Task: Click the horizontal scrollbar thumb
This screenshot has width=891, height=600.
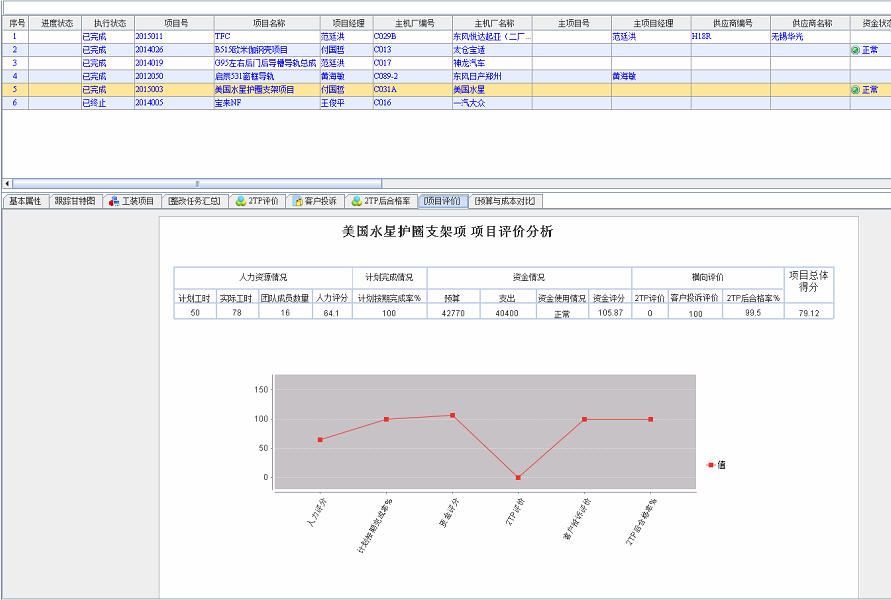Action: pyautogui.click(x=197, y=183)
